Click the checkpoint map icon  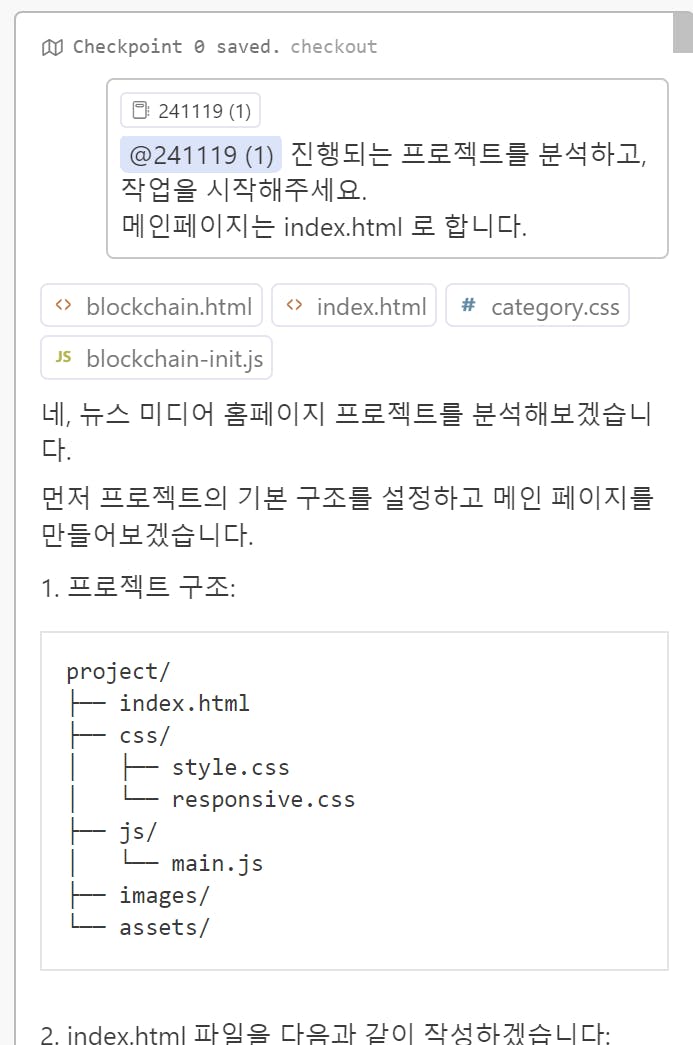52,47
